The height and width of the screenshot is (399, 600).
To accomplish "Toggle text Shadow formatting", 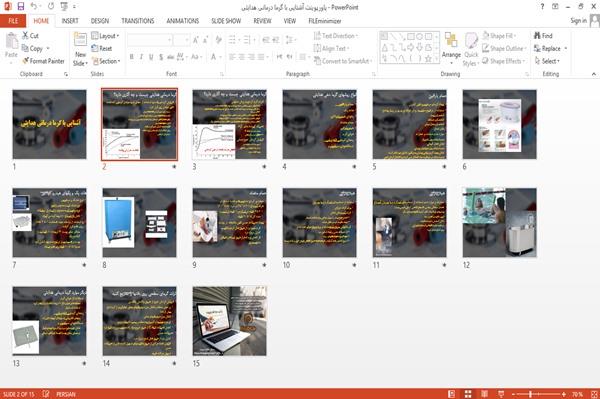I will pyautogui.click(x=161, y=57).
